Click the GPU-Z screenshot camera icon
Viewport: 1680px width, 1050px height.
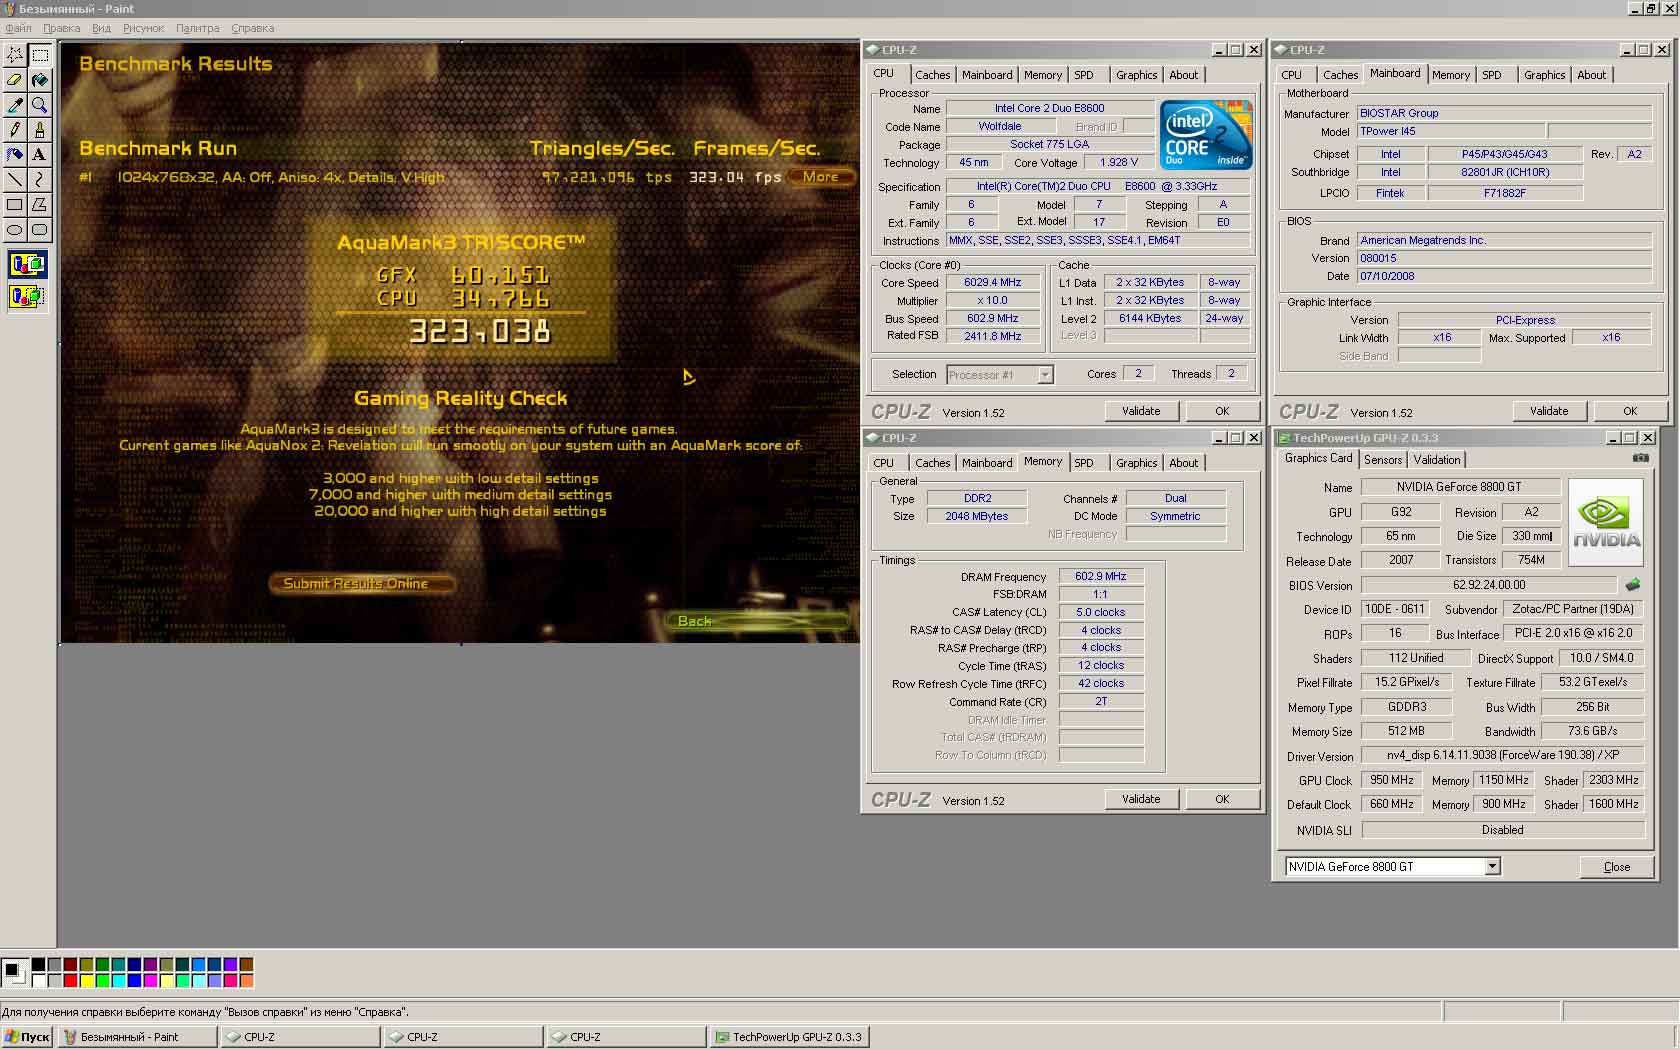[x=1641, y=458]
